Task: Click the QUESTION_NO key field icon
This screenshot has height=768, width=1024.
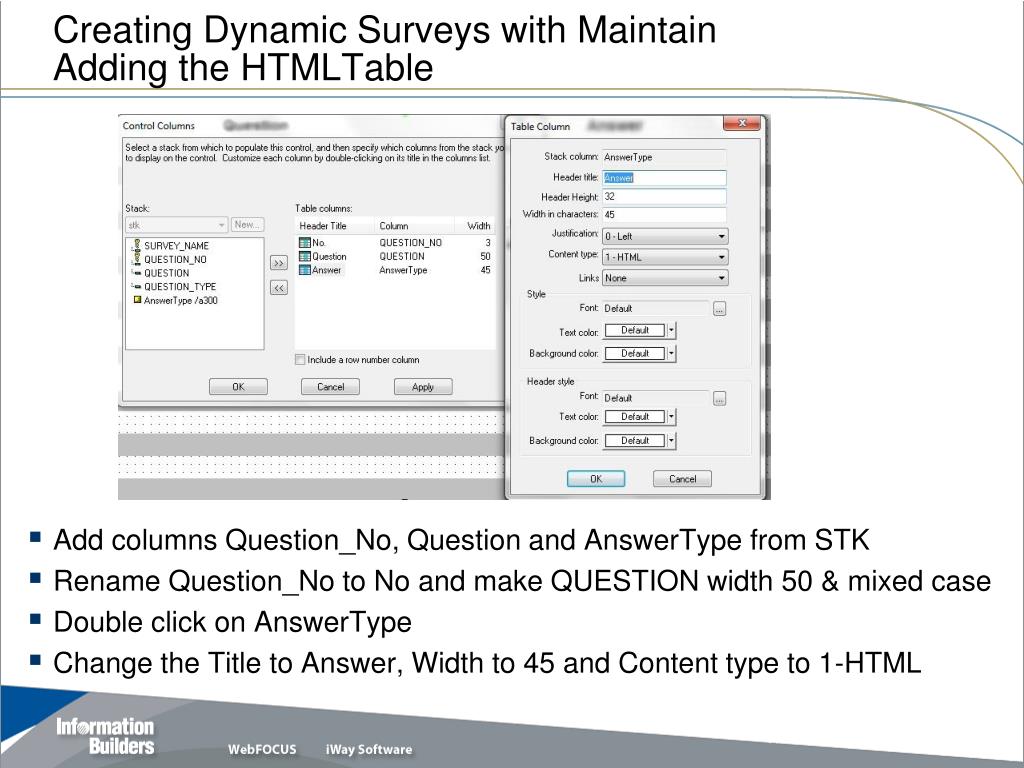Action: click(x=137, y=259)
